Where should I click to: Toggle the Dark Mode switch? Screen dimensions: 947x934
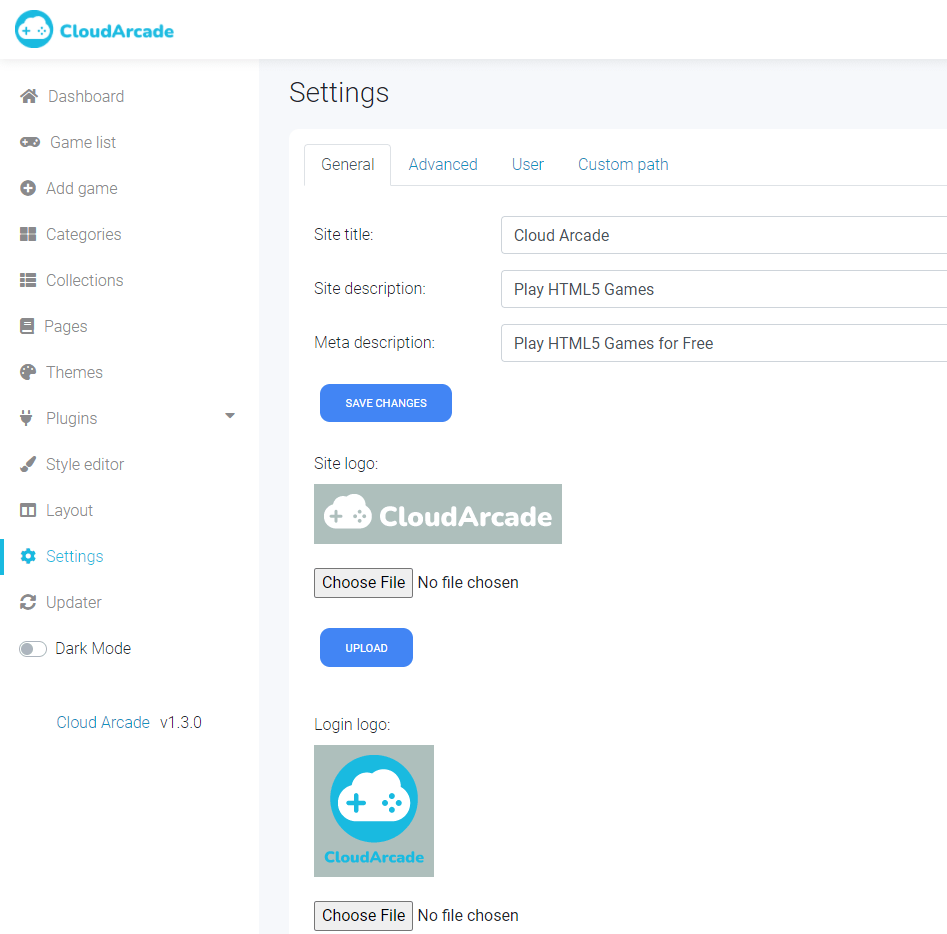click(x=33, y=649)
